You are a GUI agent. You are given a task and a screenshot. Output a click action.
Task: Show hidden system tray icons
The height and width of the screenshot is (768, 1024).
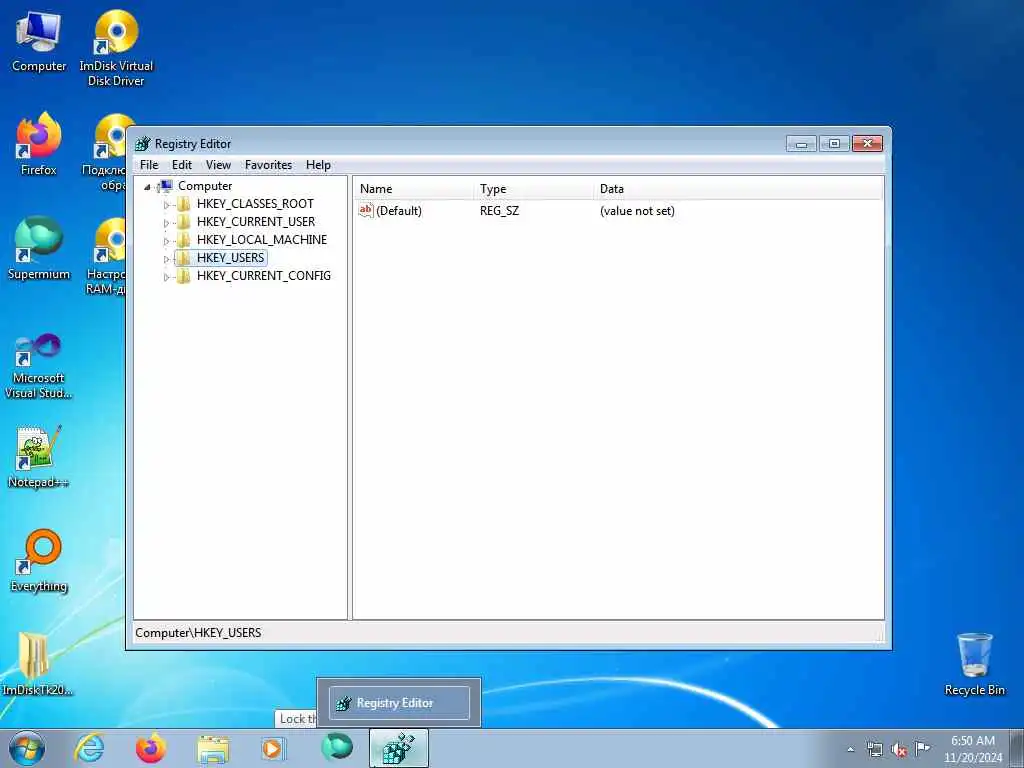[850, 749]
